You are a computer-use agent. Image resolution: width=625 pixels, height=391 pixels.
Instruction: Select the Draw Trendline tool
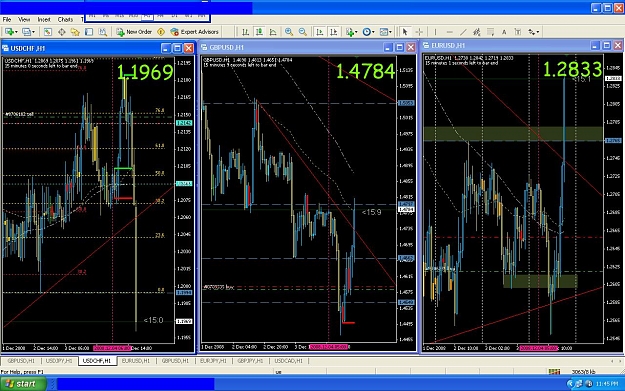[463, 32]
